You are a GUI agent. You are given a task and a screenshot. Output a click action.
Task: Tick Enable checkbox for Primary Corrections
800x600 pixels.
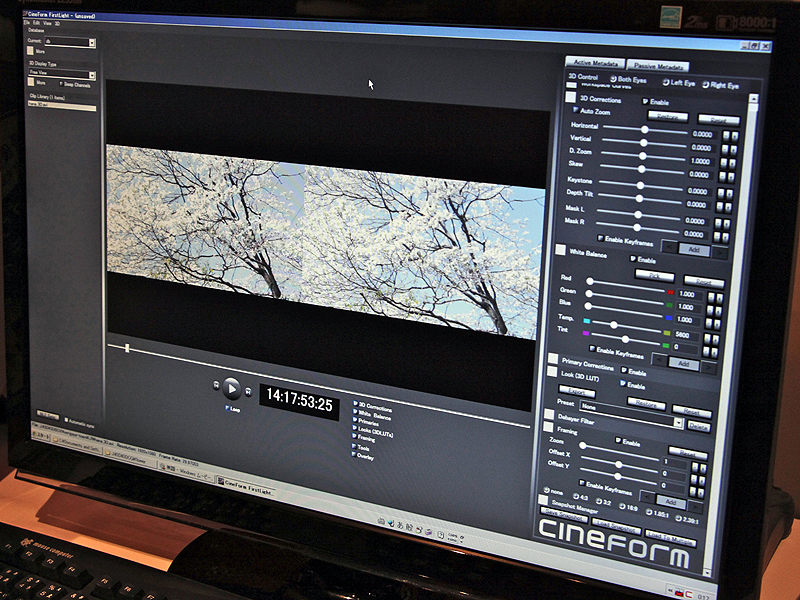624,370
